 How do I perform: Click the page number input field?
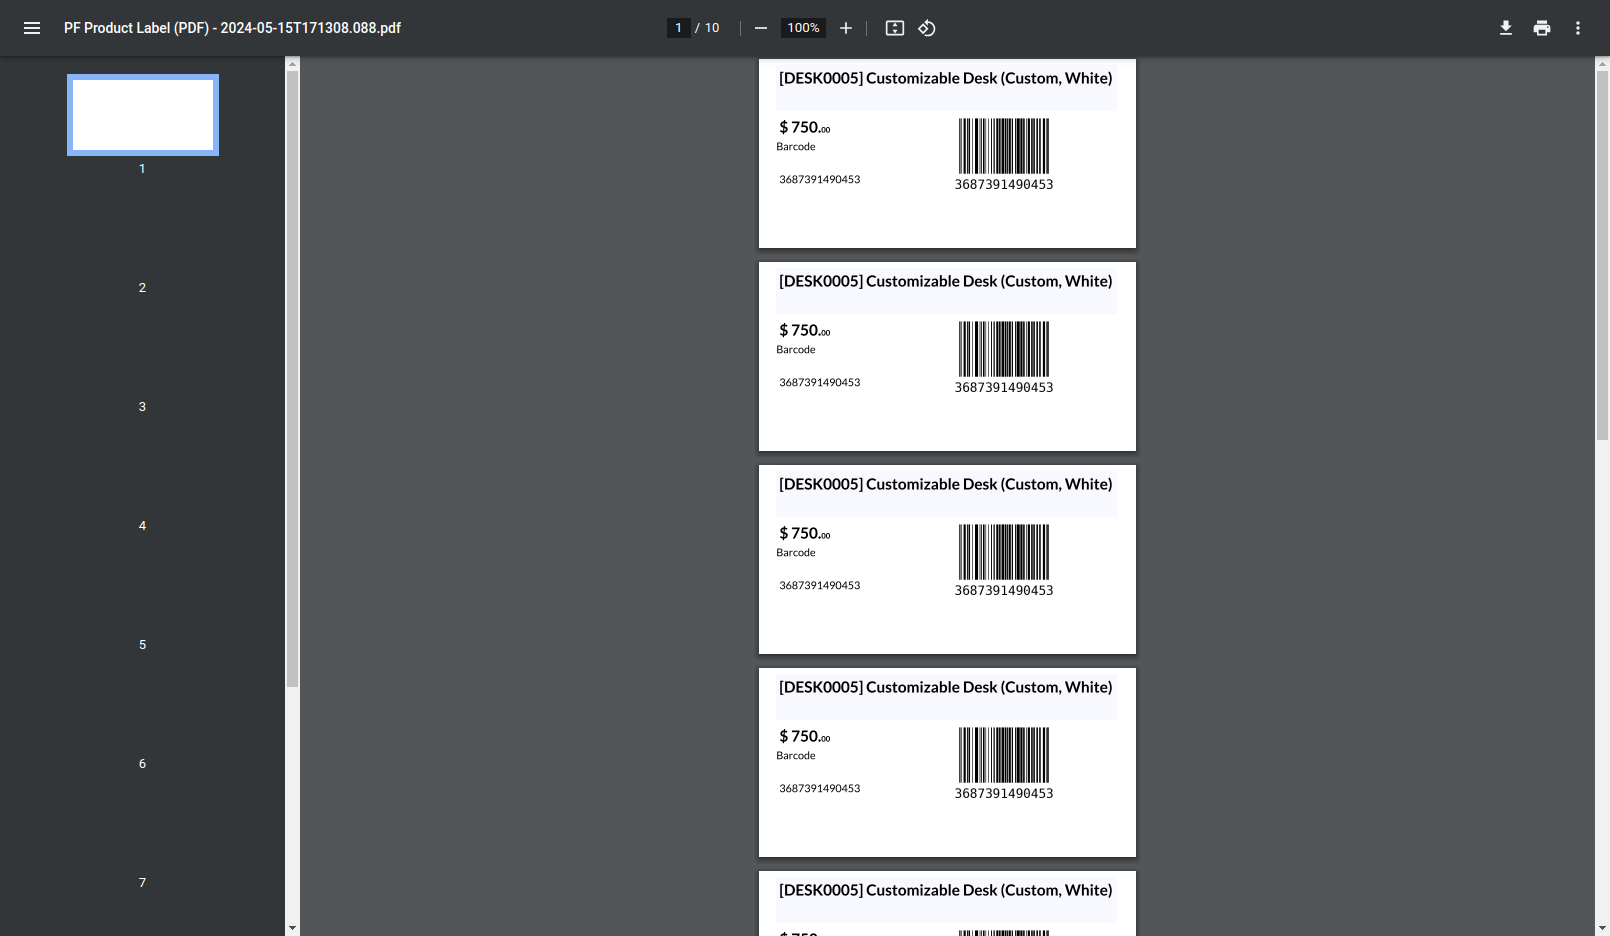click(x=679, y=27)
